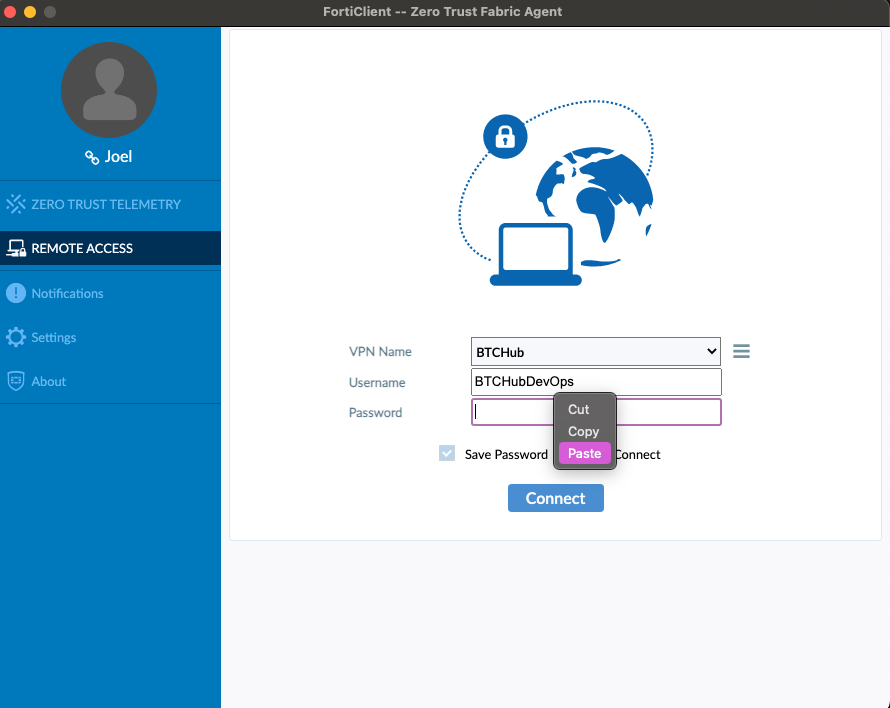Choose Paste from the context menu
The height and width of the screenshot is (708, 890).
pos(585,454)
